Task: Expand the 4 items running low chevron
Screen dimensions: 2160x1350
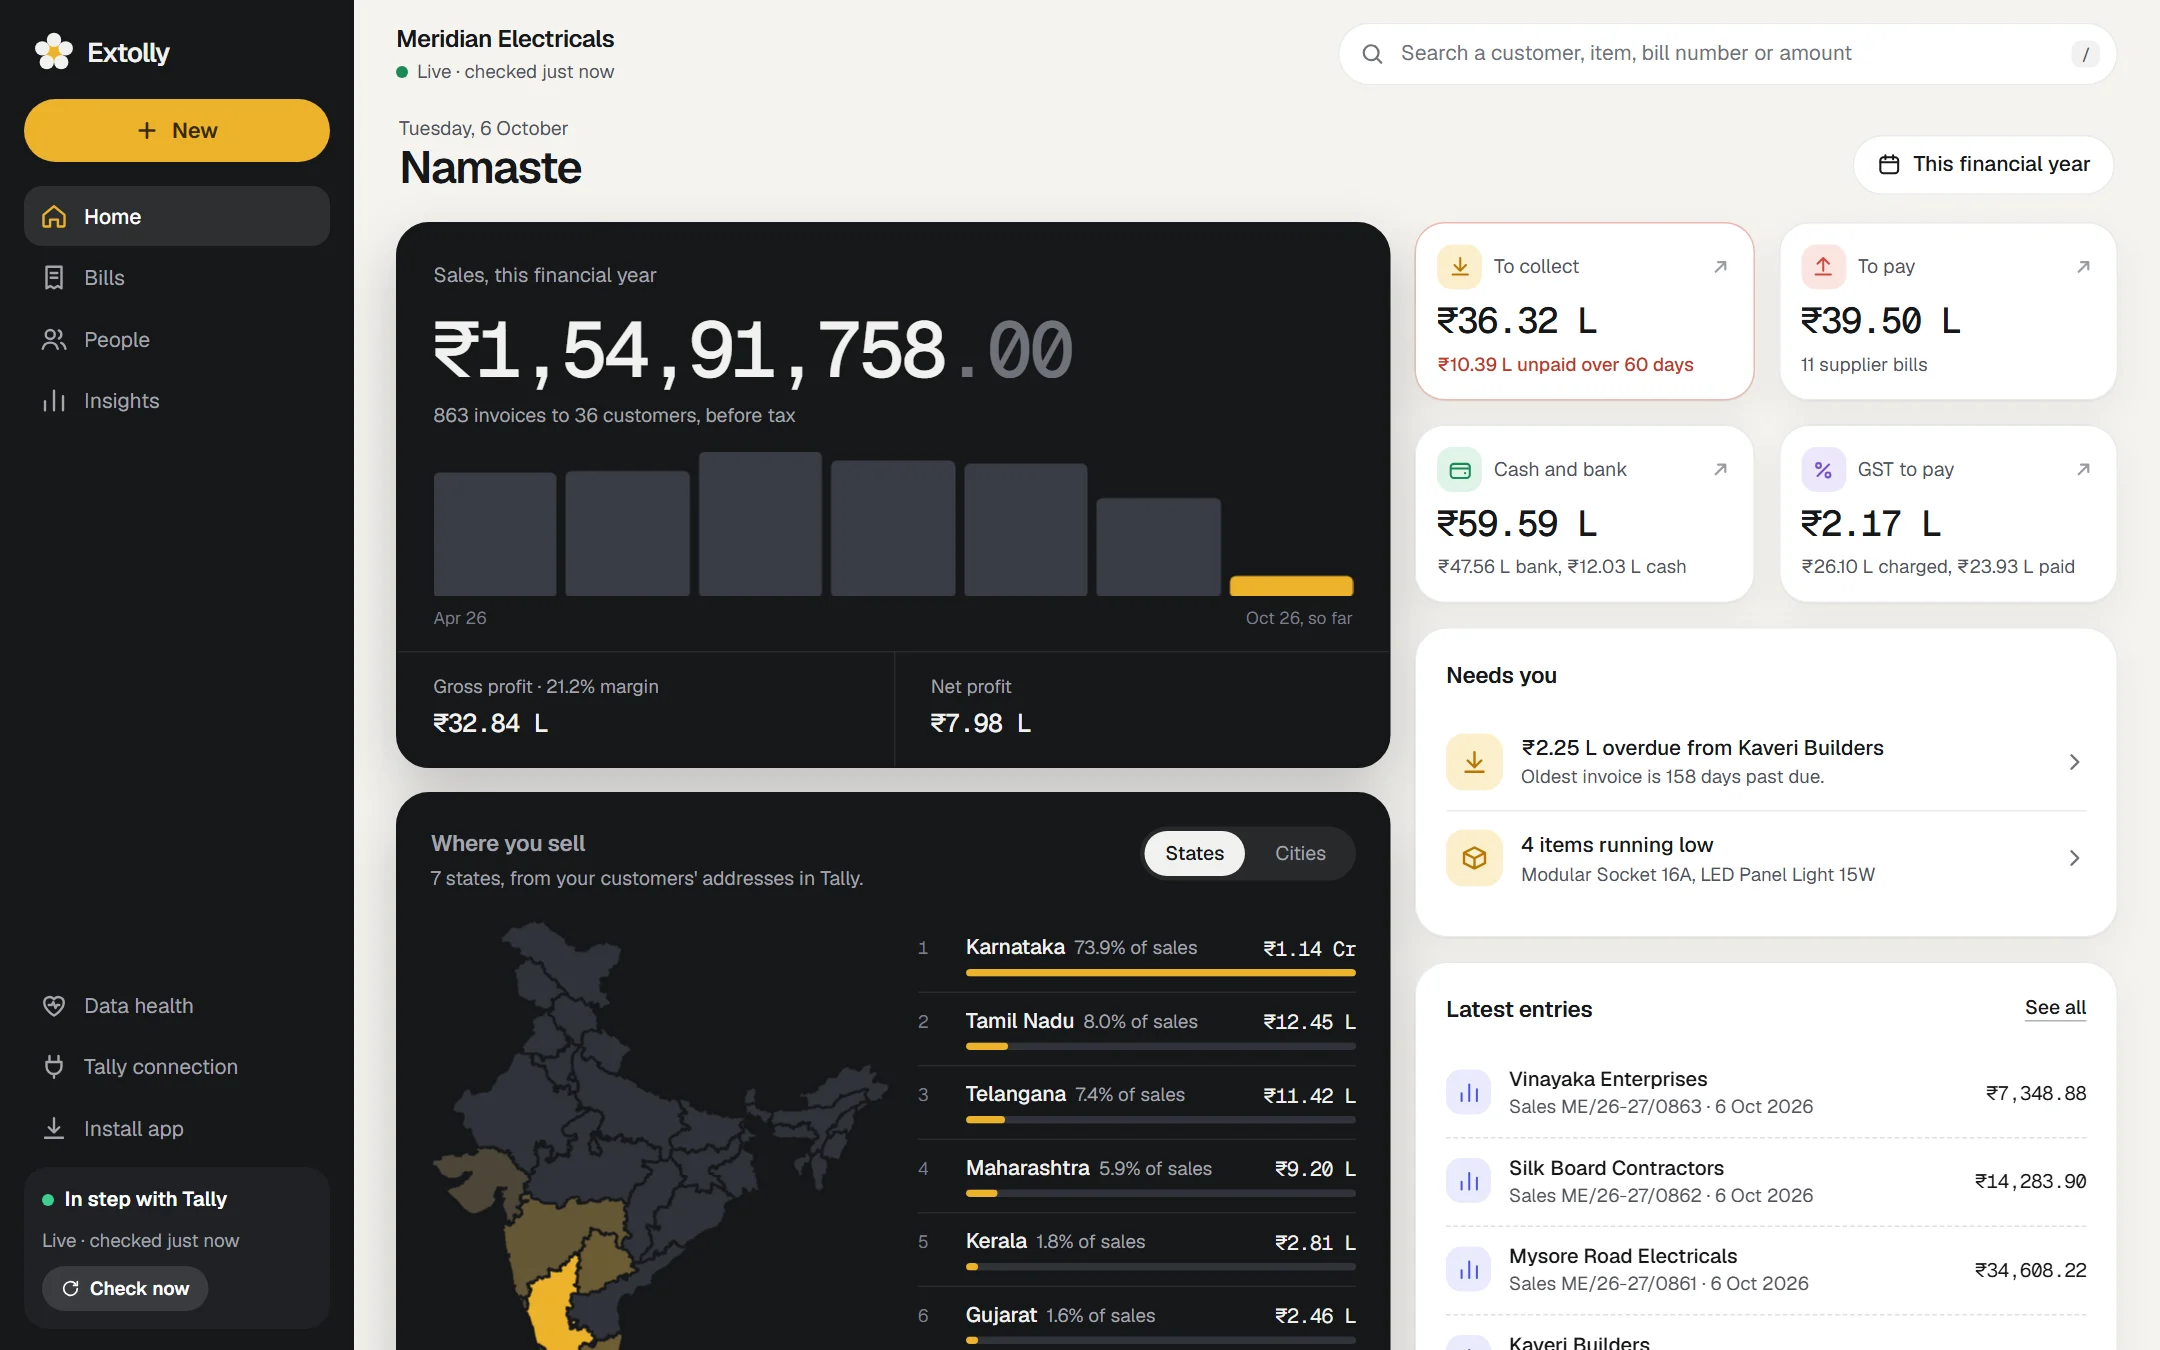Action: point(2074,858)
